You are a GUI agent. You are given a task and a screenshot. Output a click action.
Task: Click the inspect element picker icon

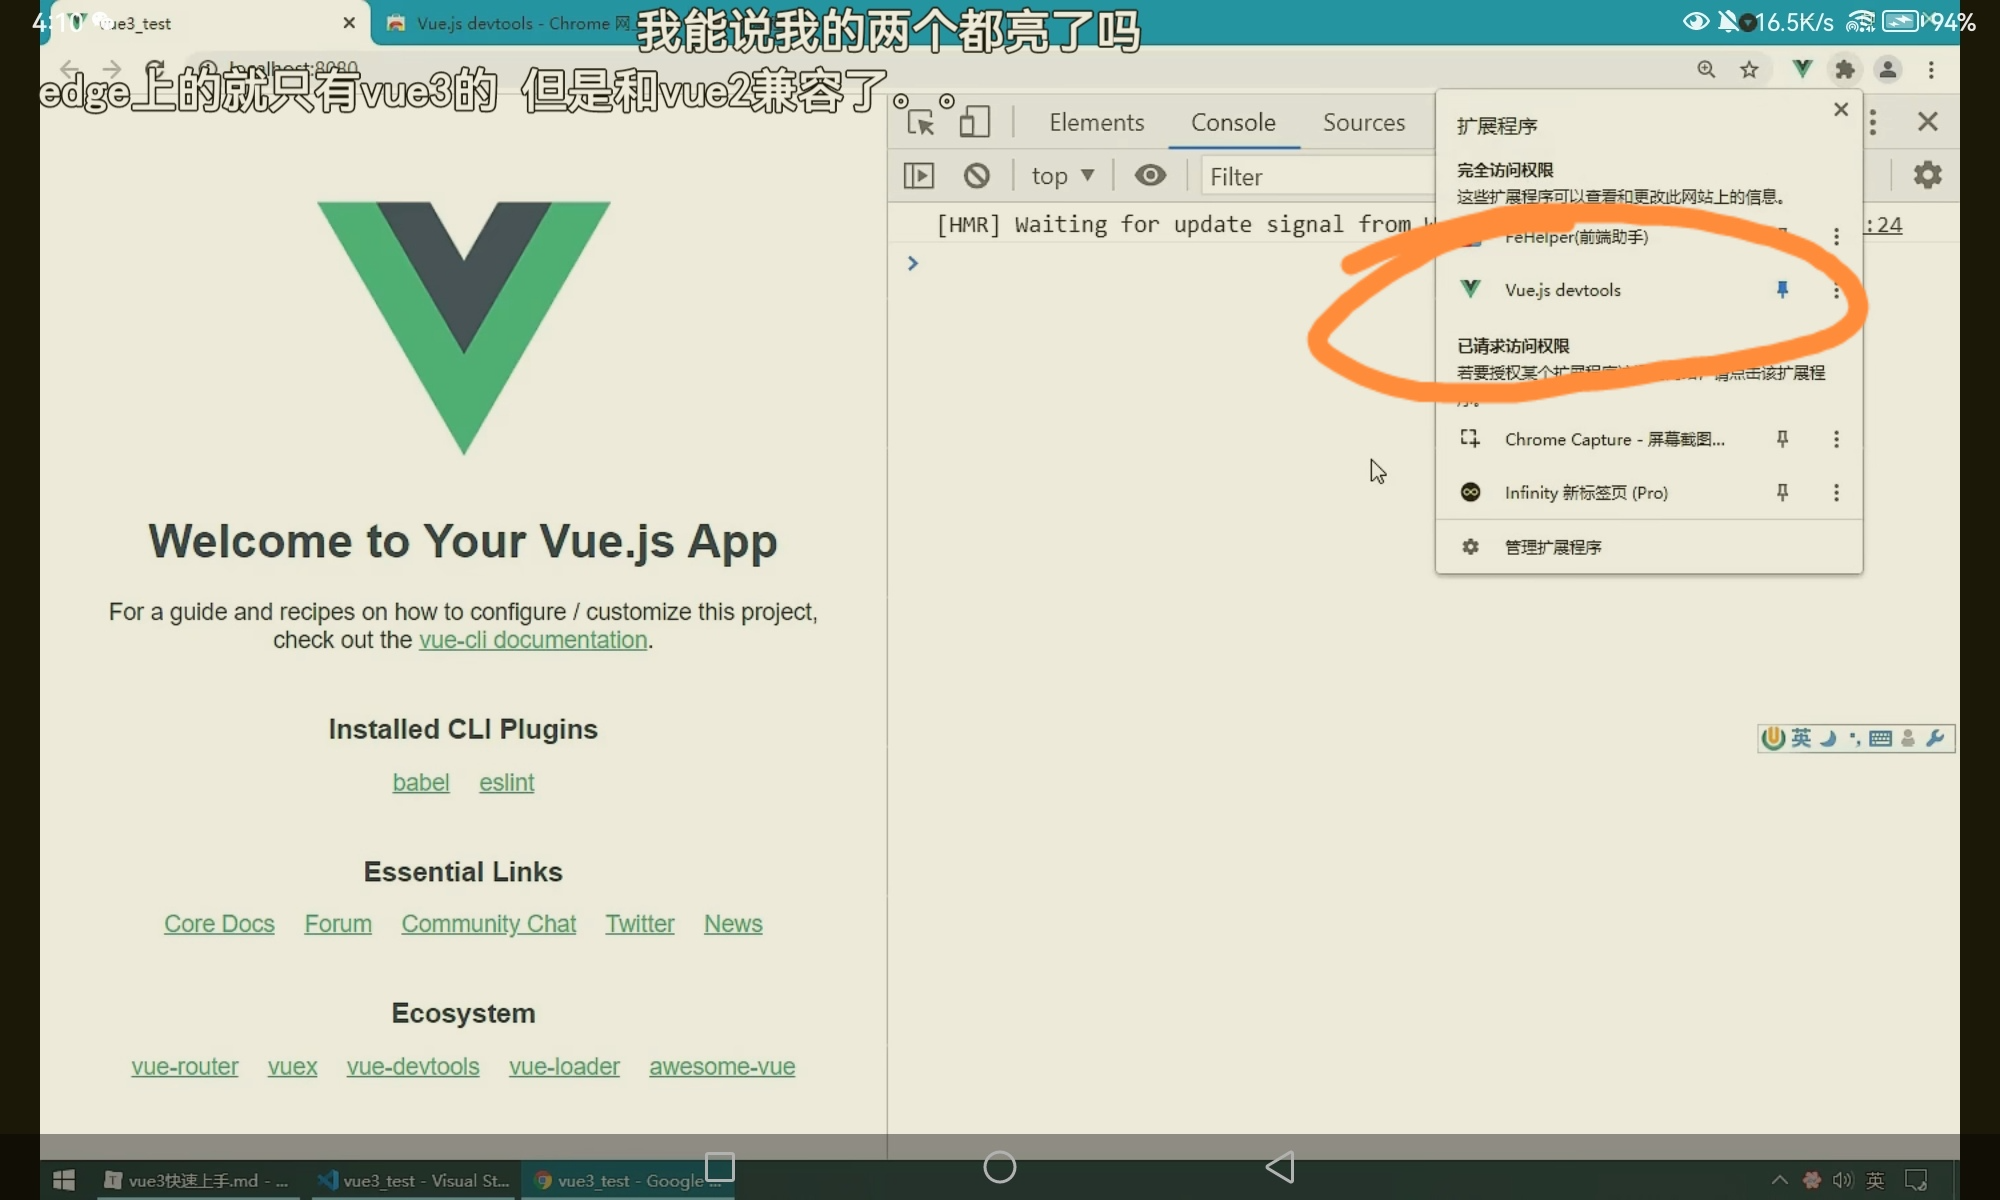point(920,123)
